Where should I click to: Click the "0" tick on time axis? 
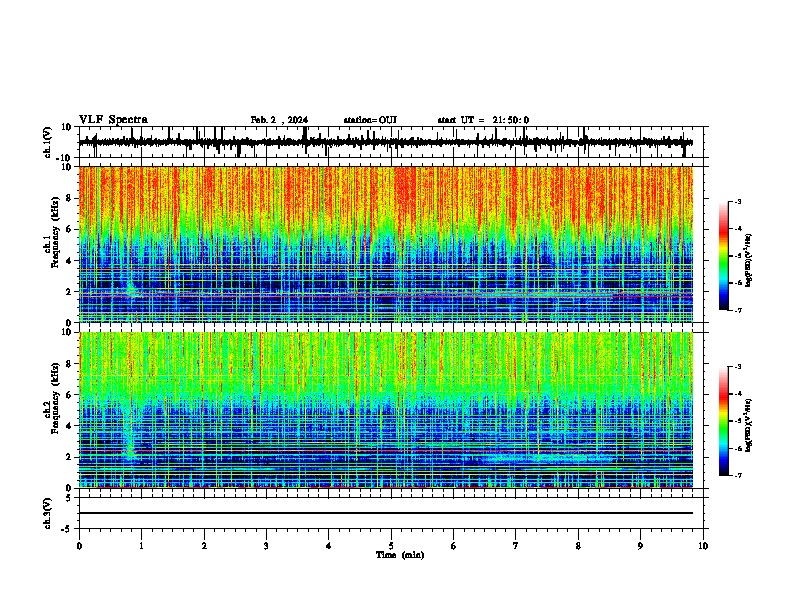(x=79, y=546)
